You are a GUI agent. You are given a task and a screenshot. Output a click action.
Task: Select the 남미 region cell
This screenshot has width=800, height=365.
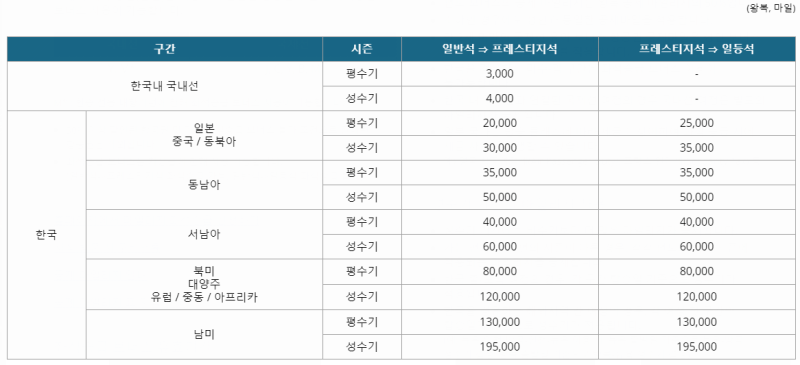(204, 334)
